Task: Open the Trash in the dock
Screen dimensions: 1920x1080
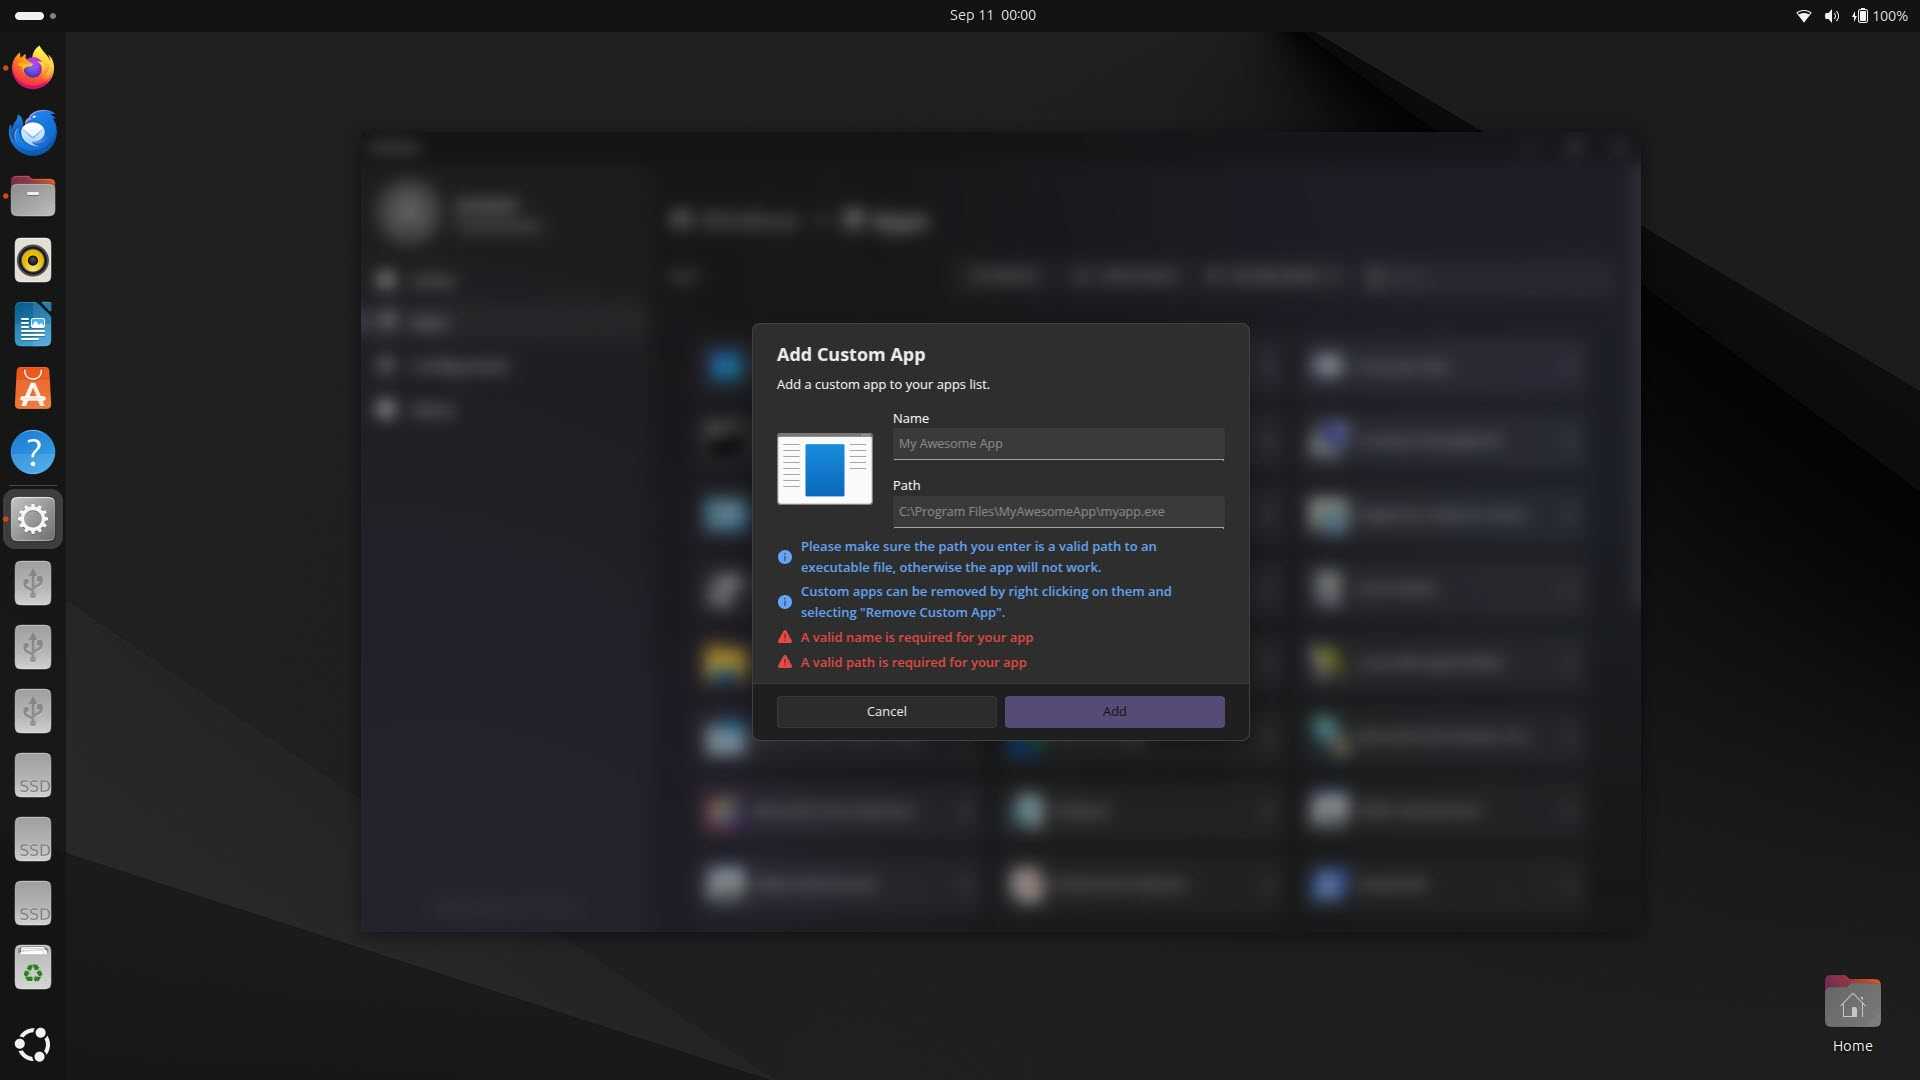Action: click(x=33, y=968)
